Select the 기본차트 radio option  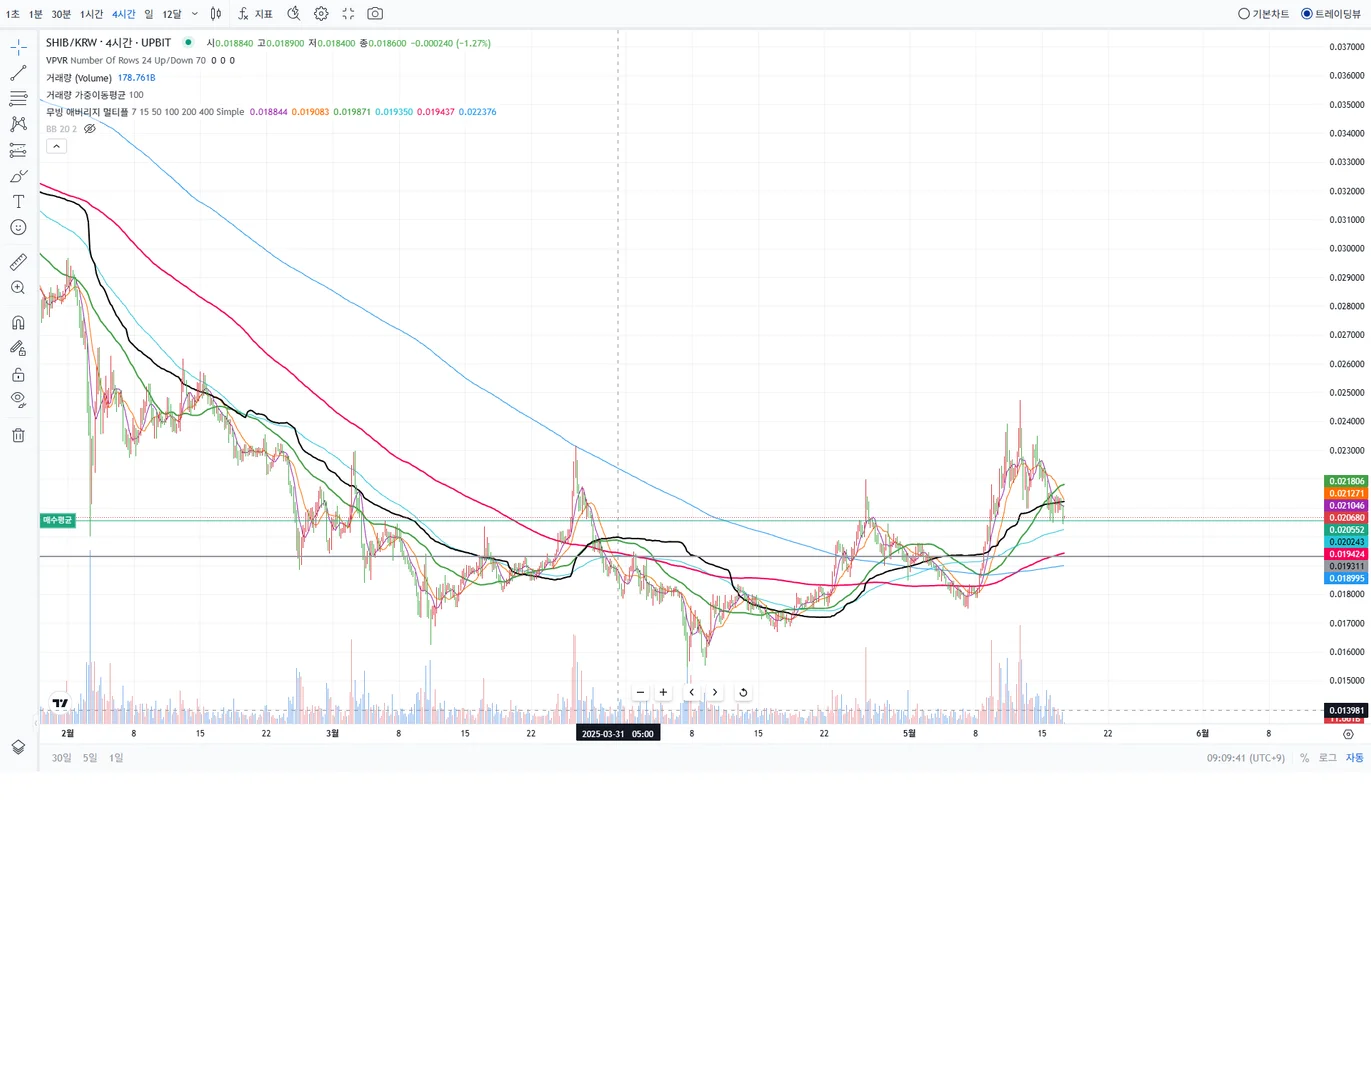(x=1264, y=14)
